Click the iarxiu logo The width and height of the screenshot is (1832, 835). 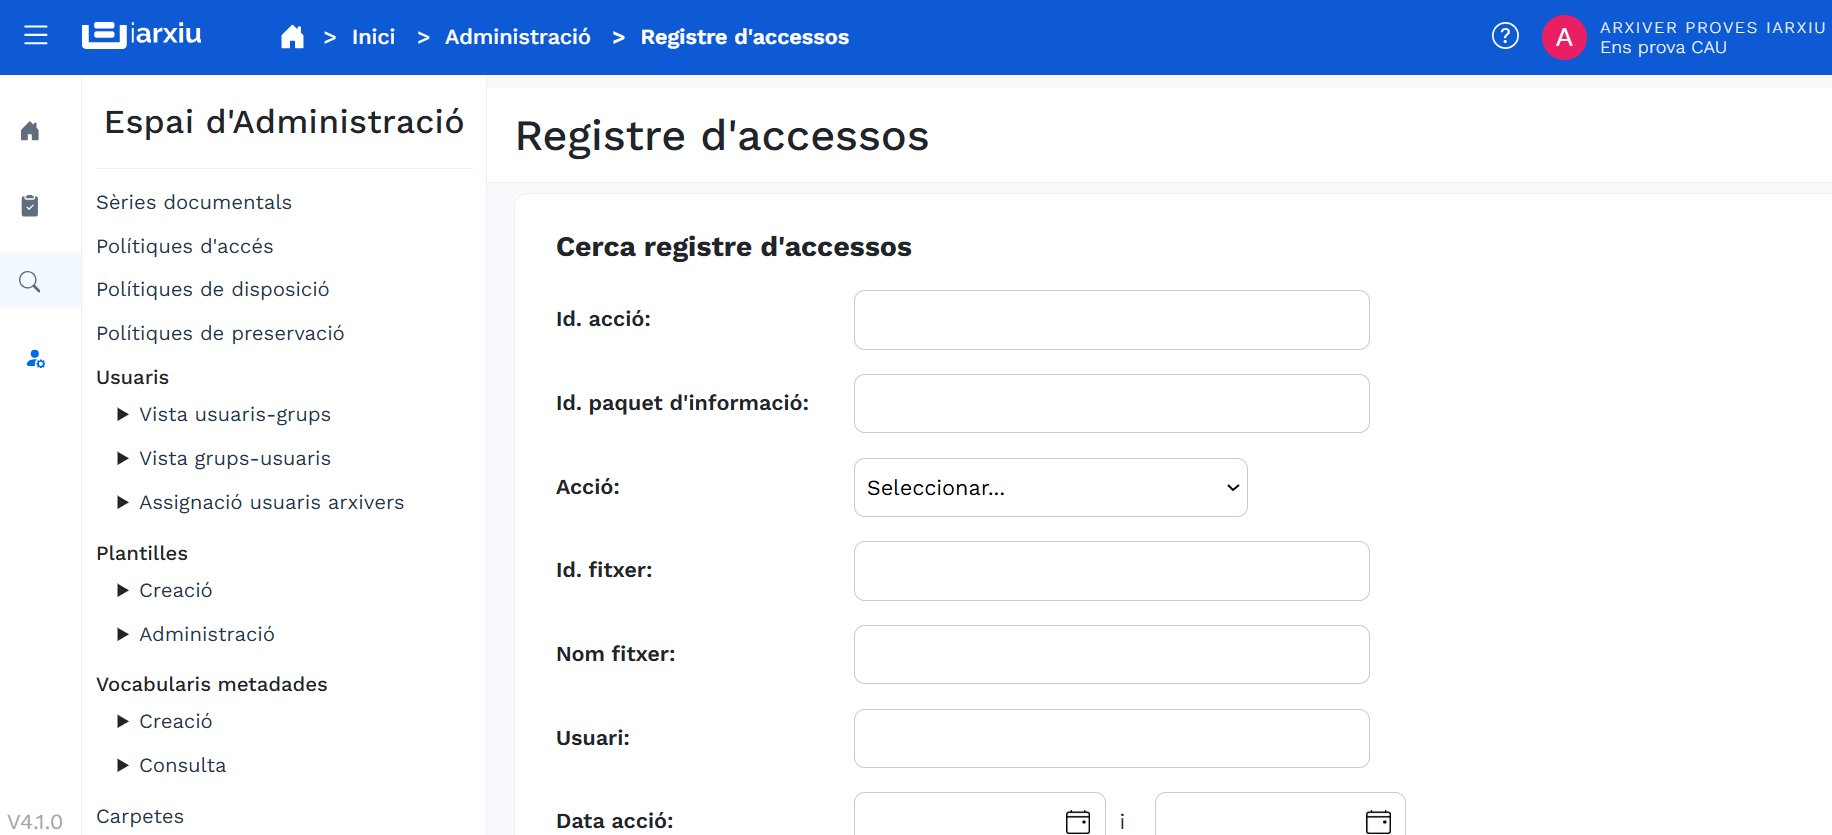coord(141,35)
